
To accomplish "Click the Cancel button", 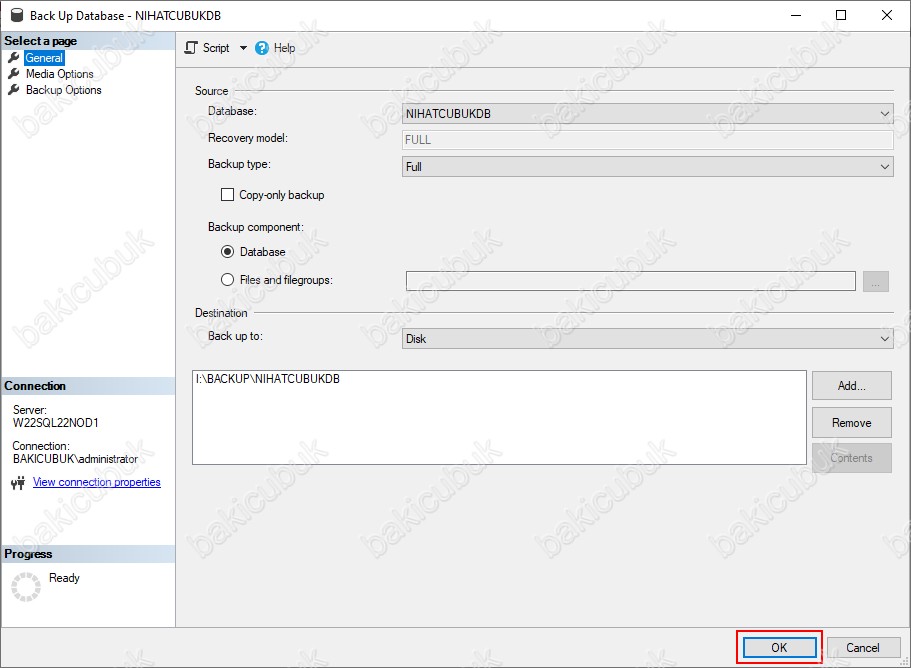I will click(x=863, y=648).
